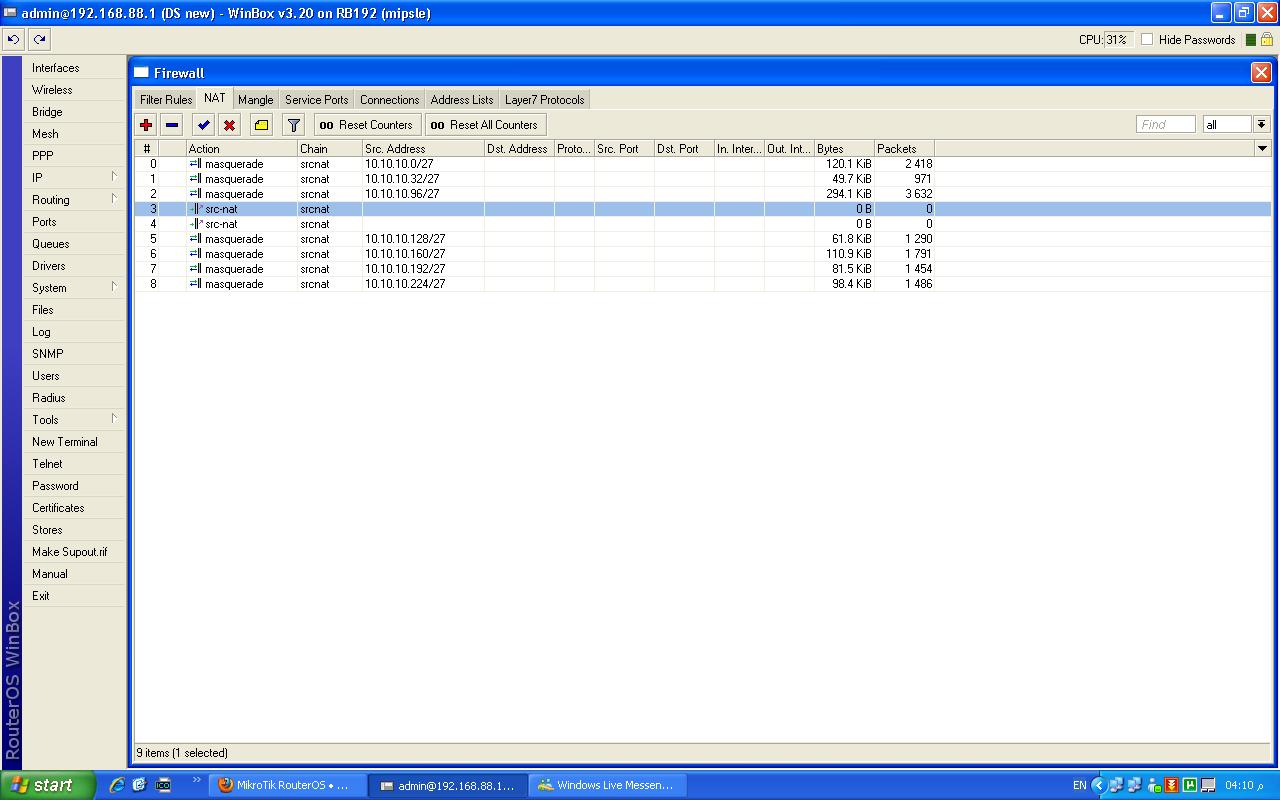Select the rule with source 10.10.10.0/27

pos(703,164)
